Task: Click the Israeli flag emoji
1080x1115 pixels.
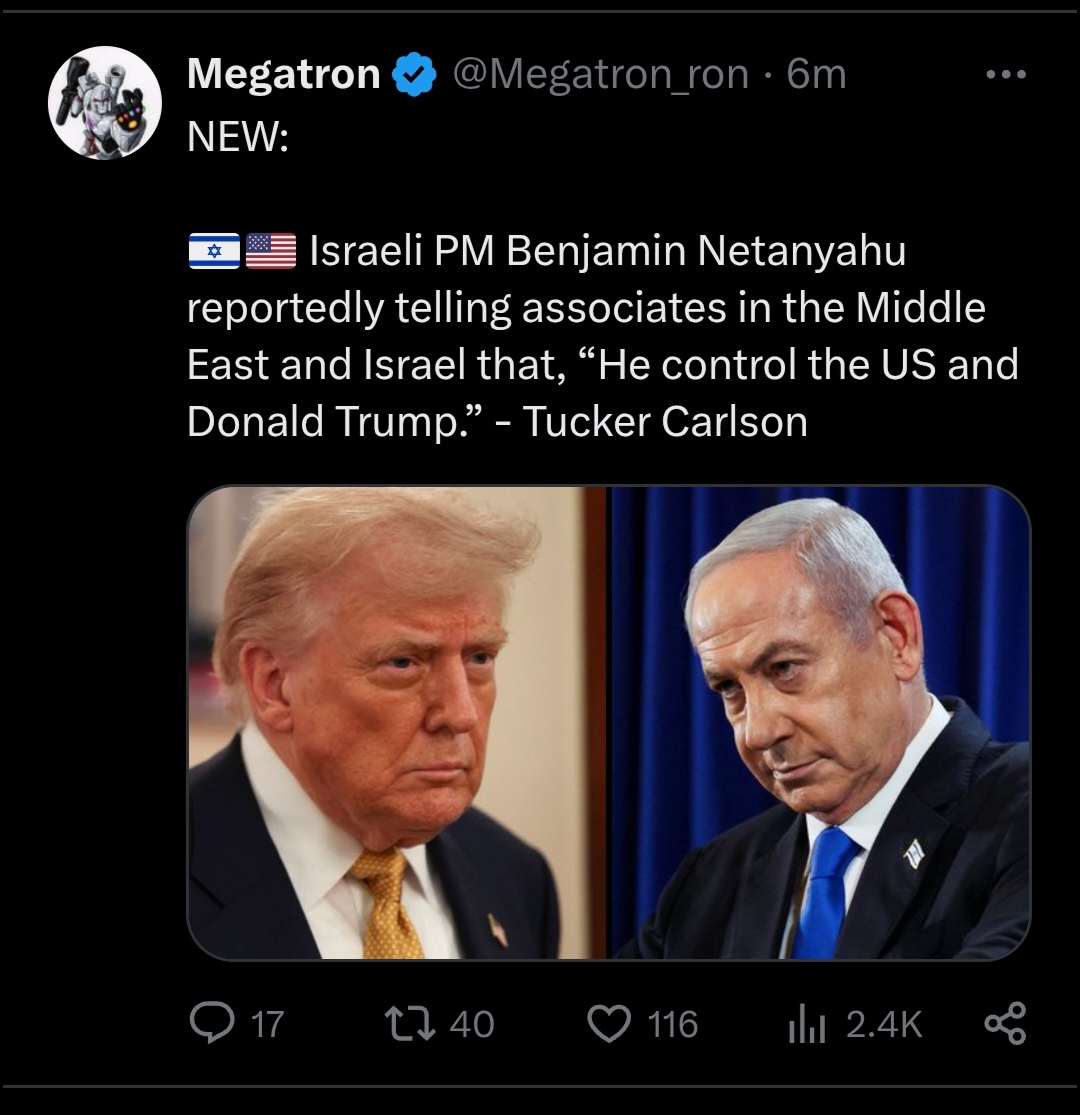Action: pyautogui.click(x=215, y=252)
